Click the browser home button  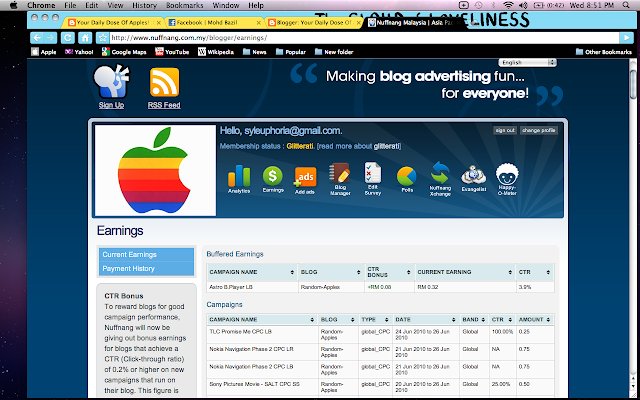point(85,38)
